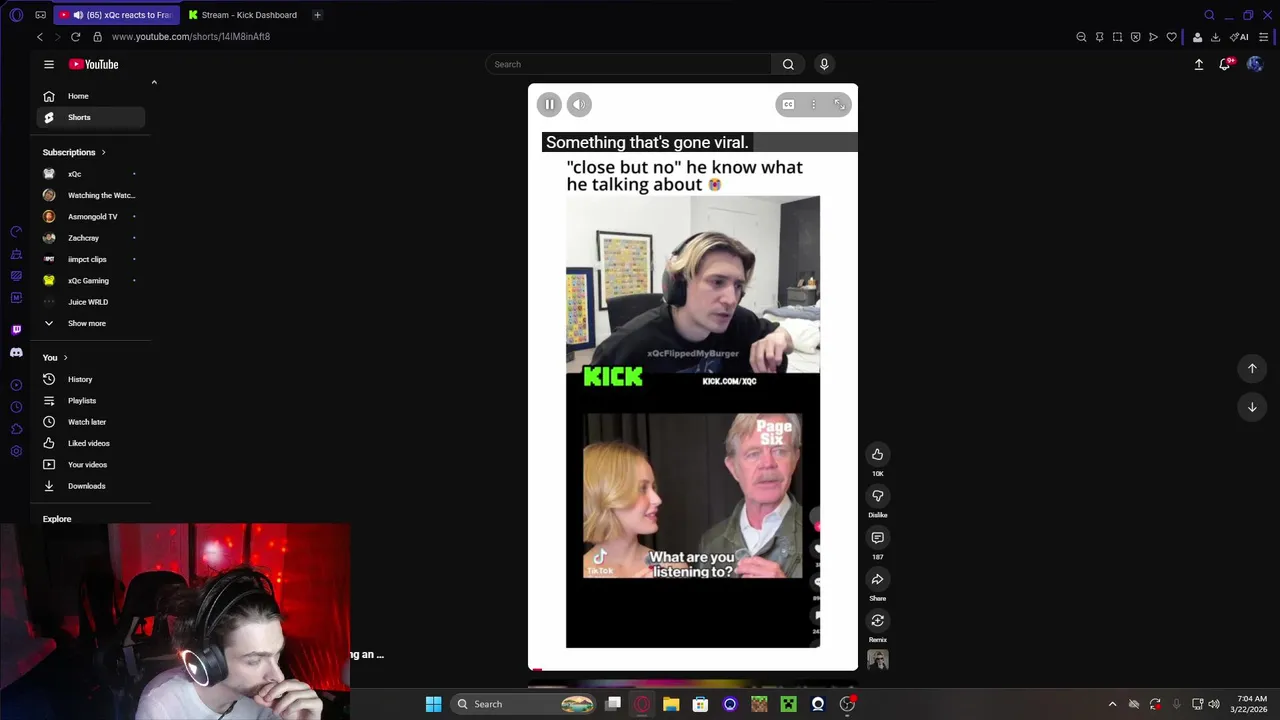Switch to the Stream - Kick Dashboard tab
The height and width of the screenshot is (720, 1280).
(x=243, y=15)
